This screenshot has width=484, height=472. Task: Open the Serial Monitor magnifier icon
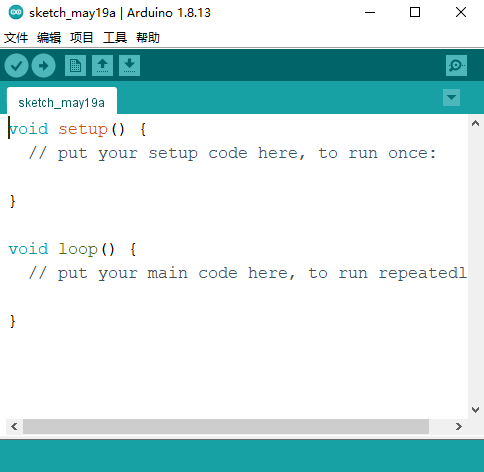click(456, 66)
